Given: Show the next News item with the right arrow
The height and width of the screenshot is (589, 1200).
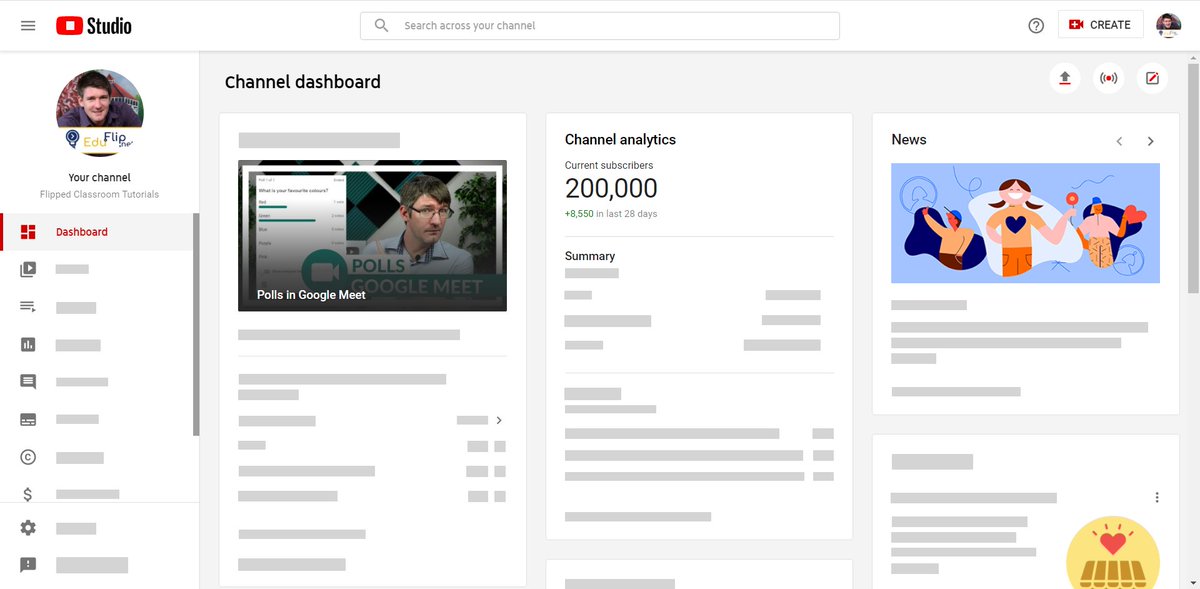Looking at the screenshot, I should (1151, 141).
